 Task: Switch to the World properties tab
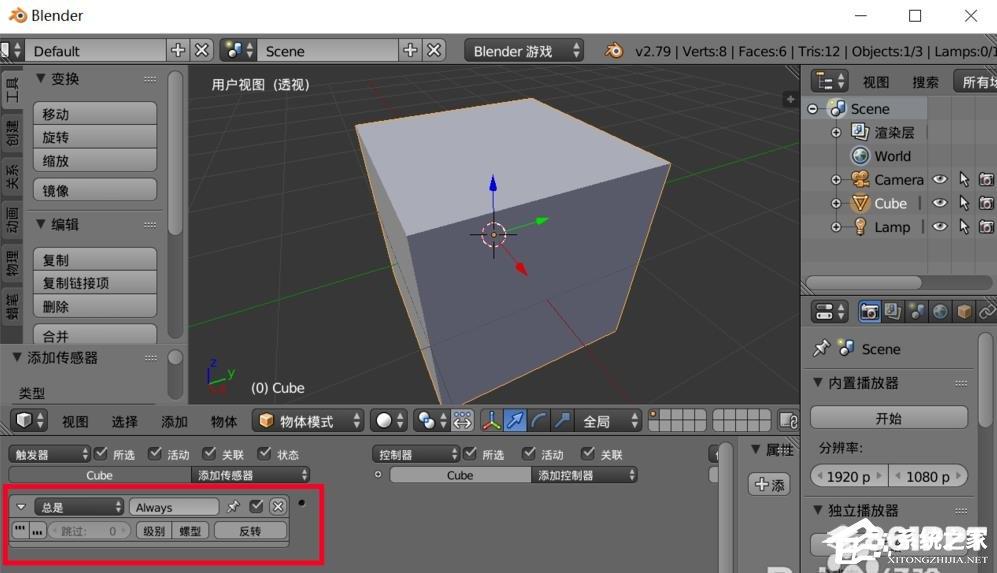[940, 312]
